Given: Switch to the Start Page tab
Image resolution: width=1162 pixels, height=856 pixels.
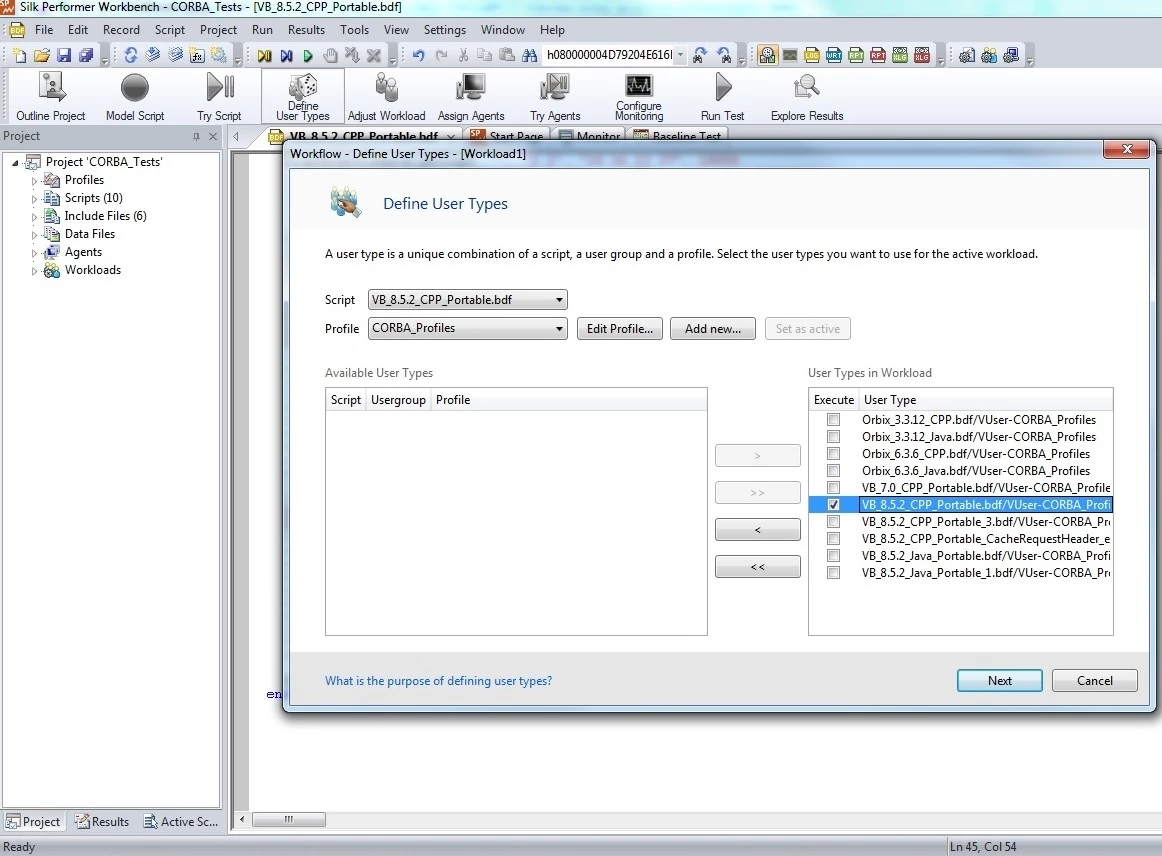Looking at the screenshot, I should pos(508,136).
